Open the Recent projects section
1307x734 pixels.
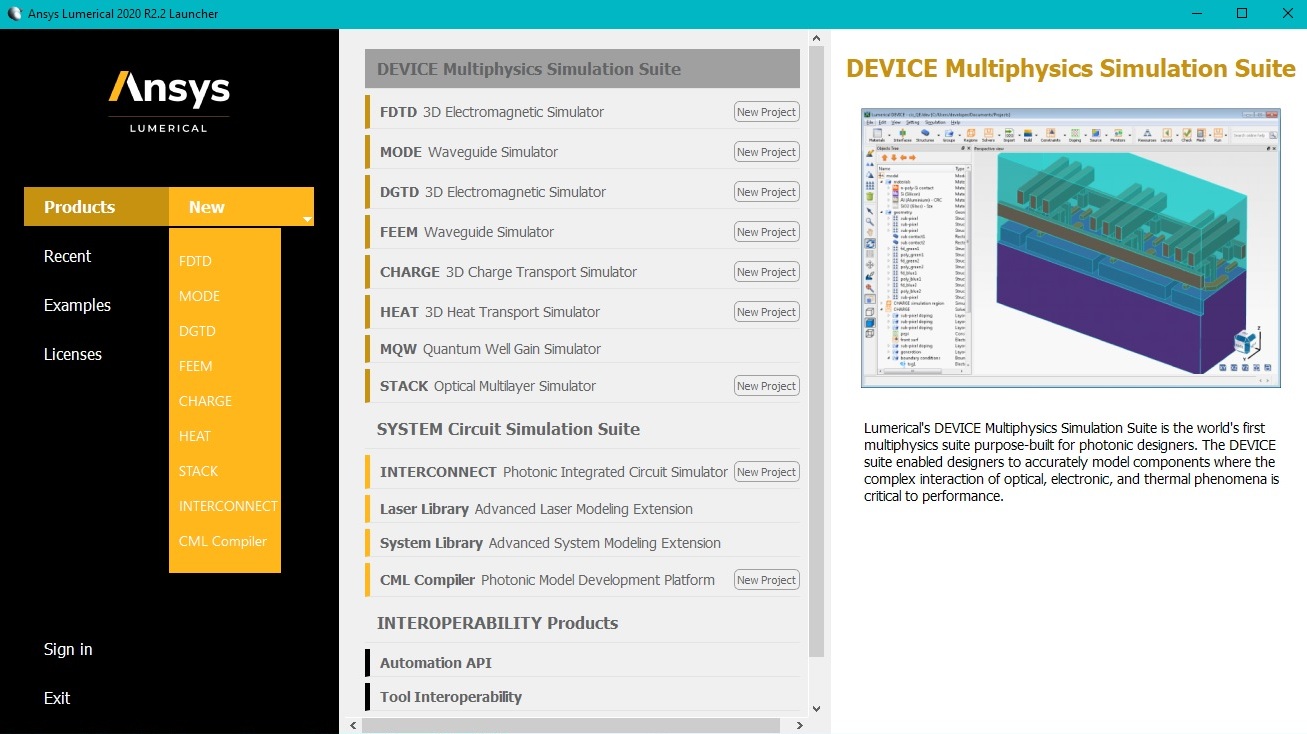click(x=67, y=256)
